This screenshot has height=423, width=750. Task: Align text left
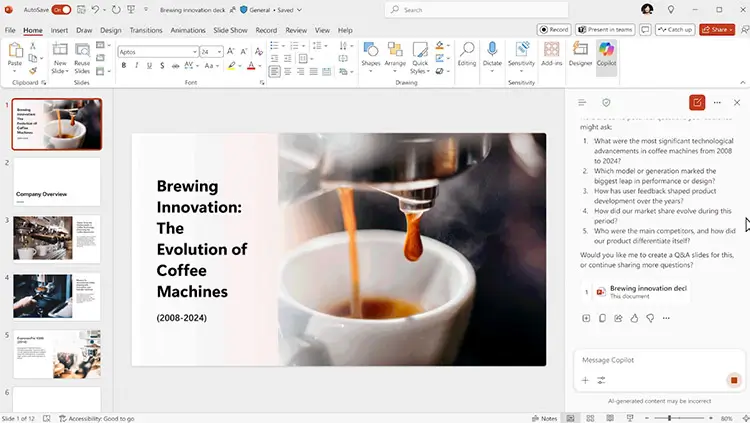tap(275, 72)
